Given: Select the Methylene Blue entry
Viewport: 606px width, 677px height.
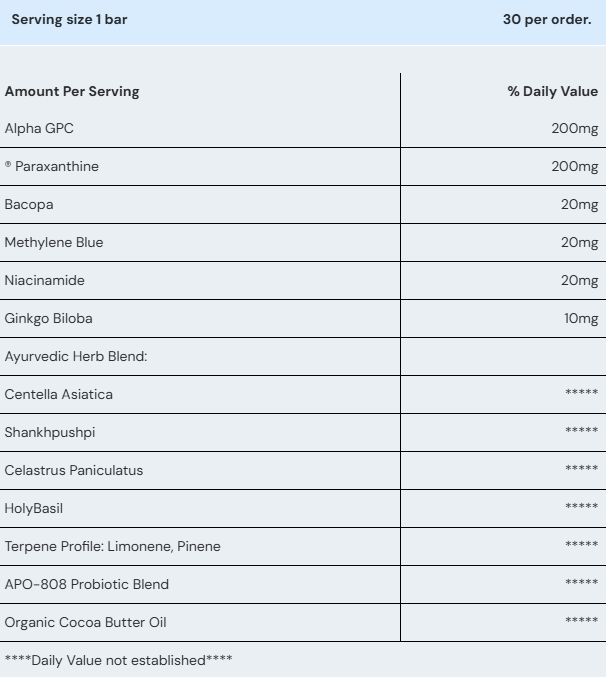Looking at the screenshot, I should 54,243.
